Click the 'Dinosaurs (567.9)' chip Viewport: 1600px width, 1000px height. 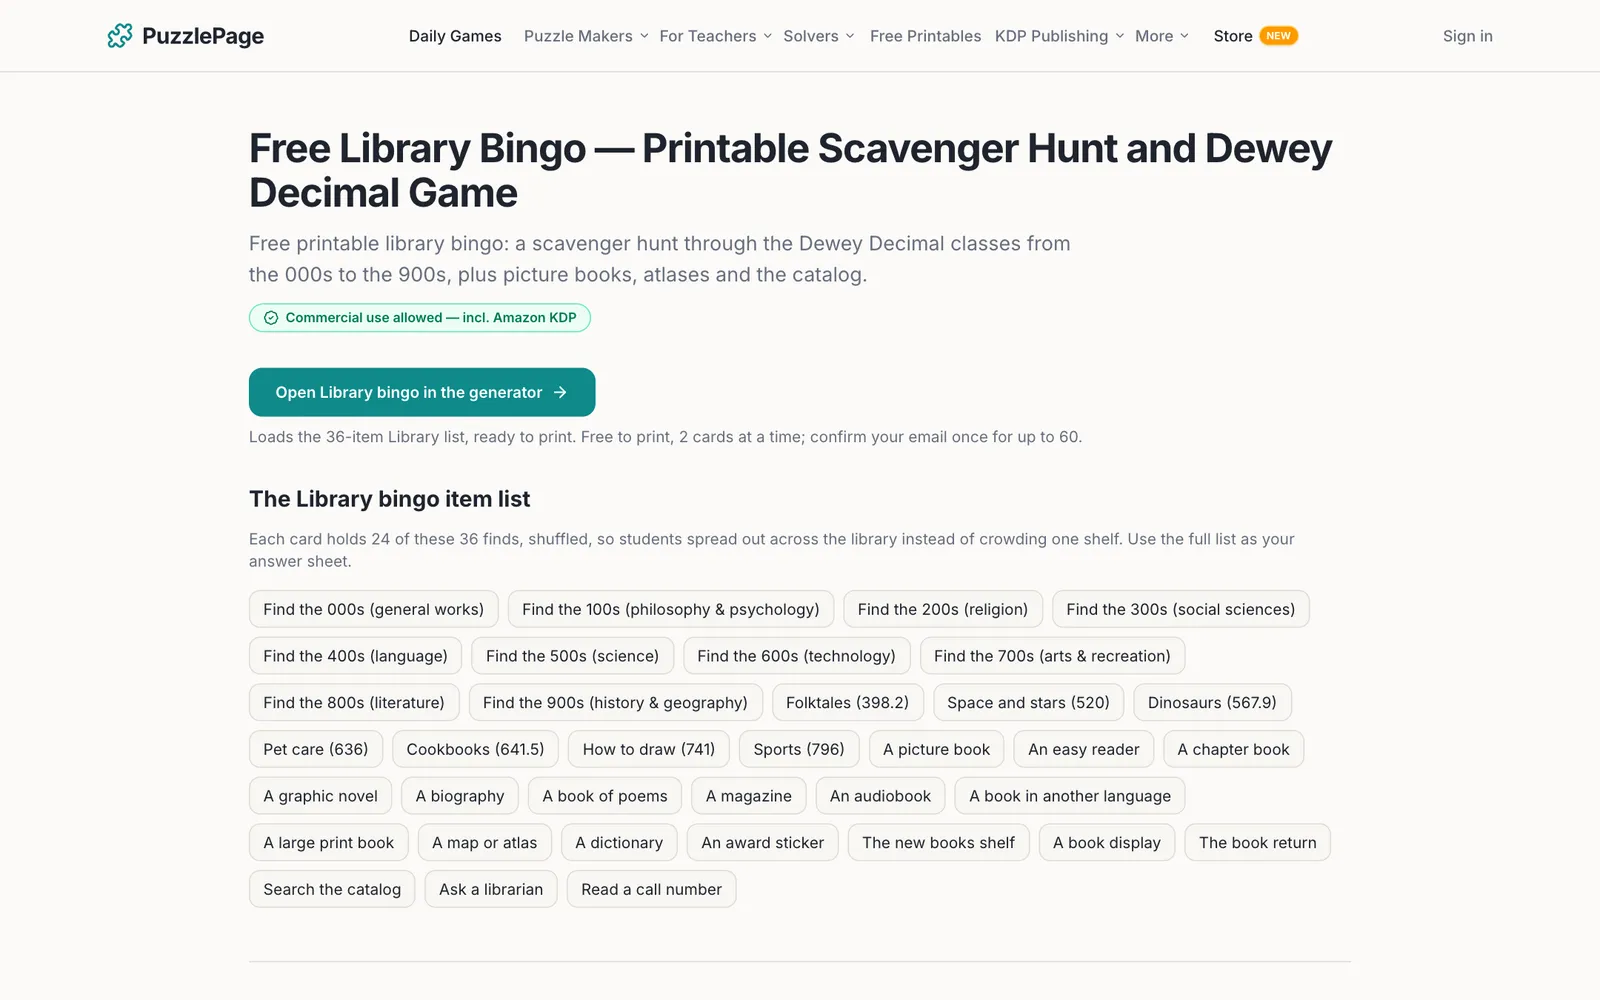tap(1212, 703)
